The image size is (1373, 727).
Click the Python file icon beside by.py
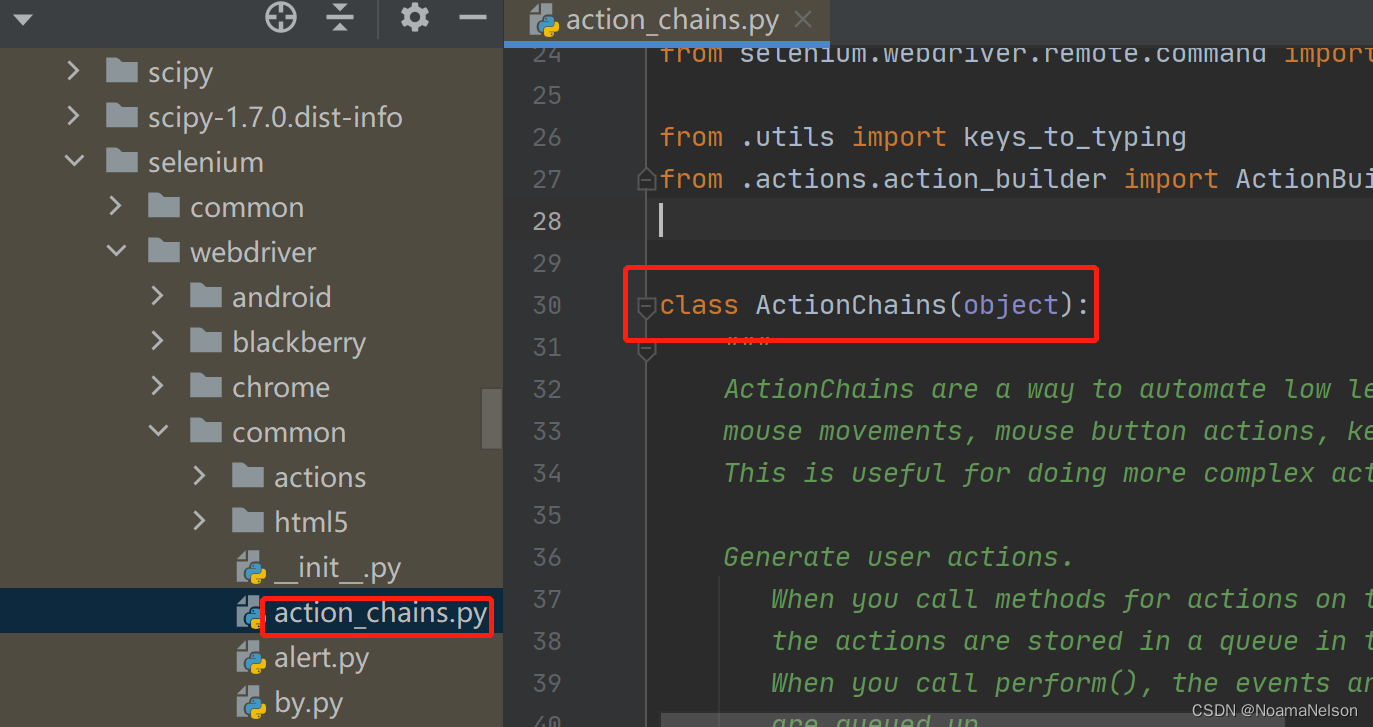[x=250, y=702]
